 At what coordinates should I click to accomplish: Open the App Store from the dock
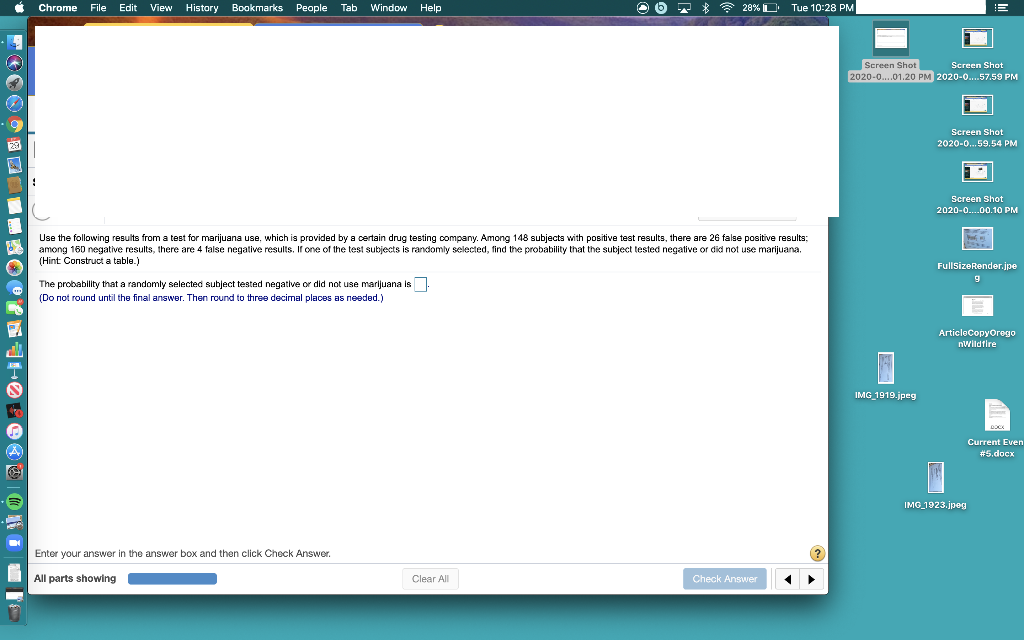(13, 452)
